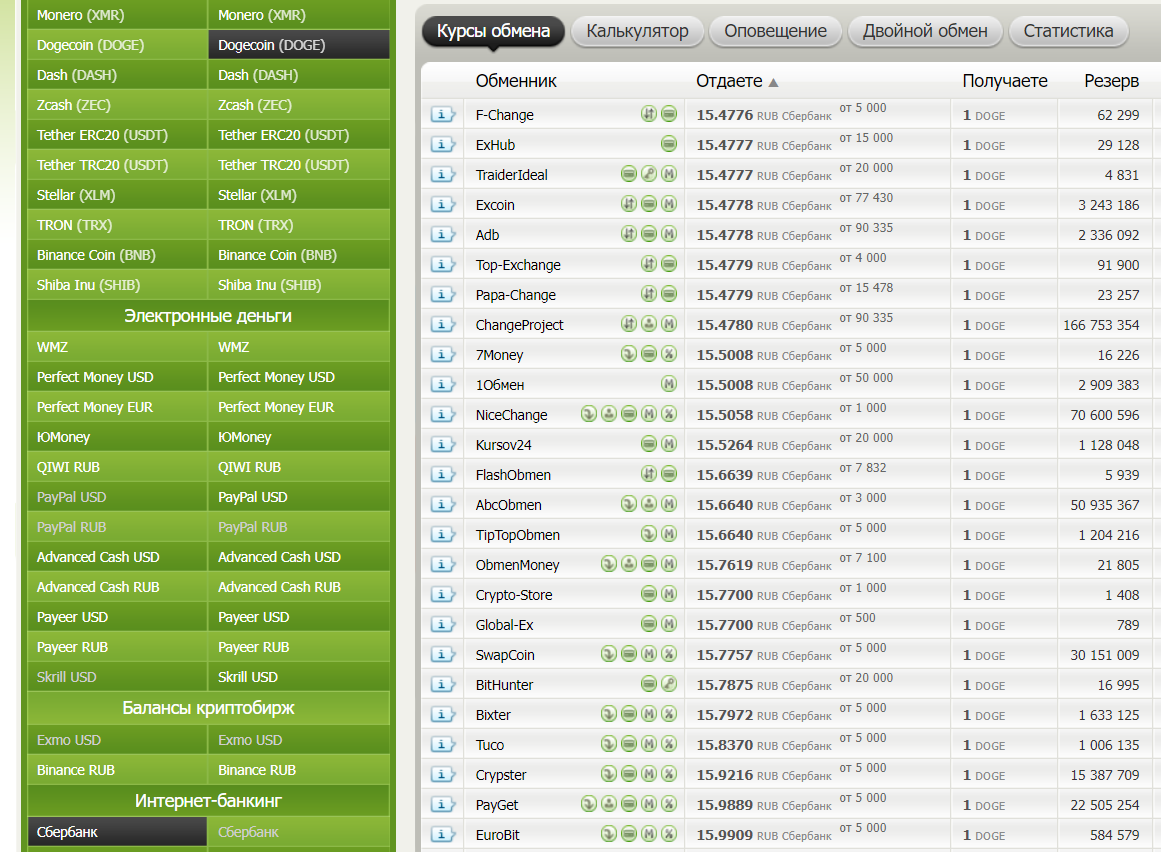Click the up-down arrows icon in FlashObmen row

pyautogui.click(x=649, y=474)
